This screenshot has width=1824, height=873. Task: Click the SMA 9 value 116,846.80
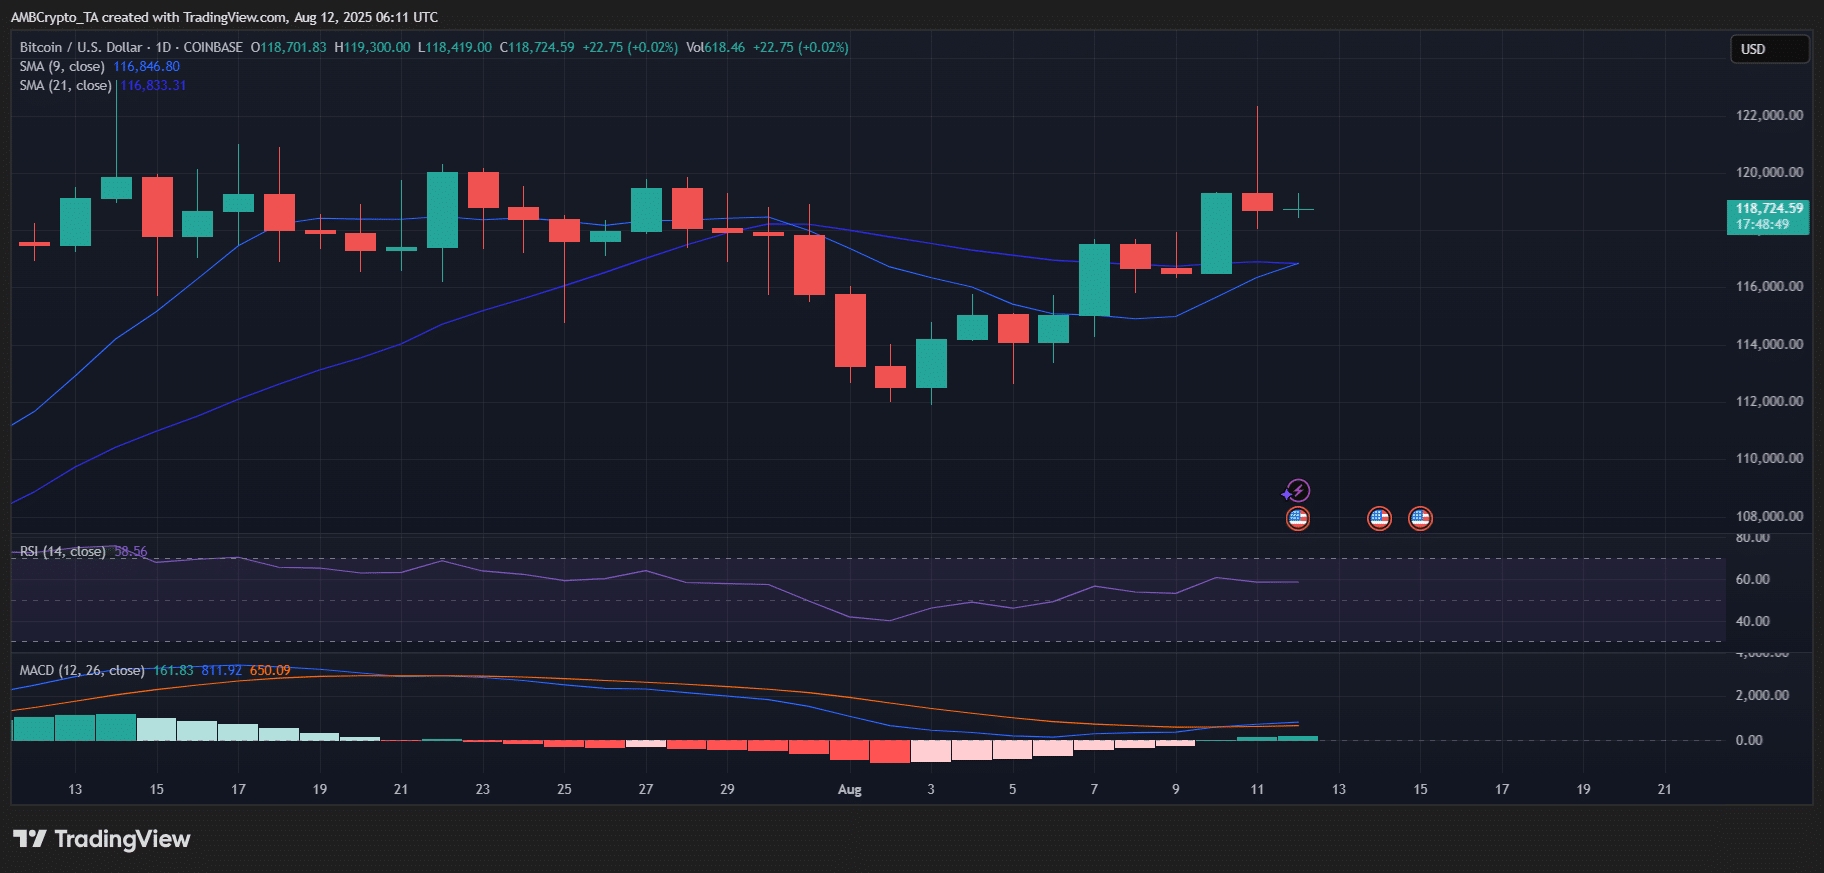(146, 67)
